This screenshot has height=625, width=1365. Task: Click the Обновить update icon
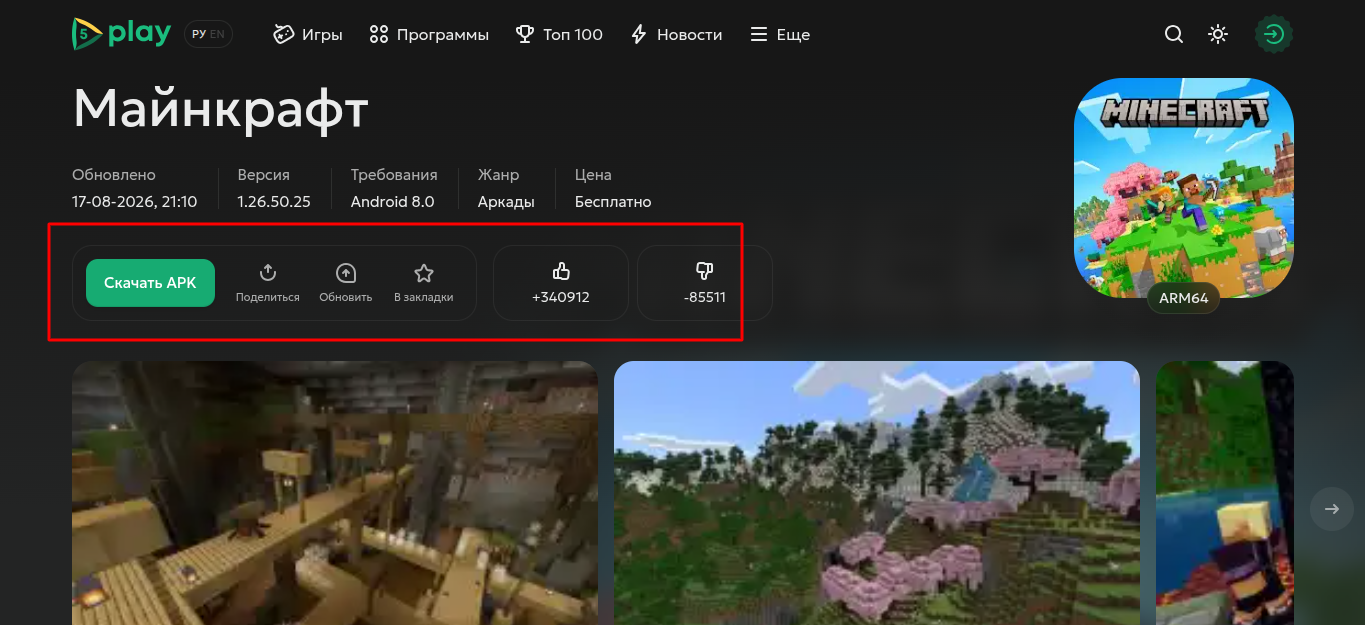(x=346, y=283)
